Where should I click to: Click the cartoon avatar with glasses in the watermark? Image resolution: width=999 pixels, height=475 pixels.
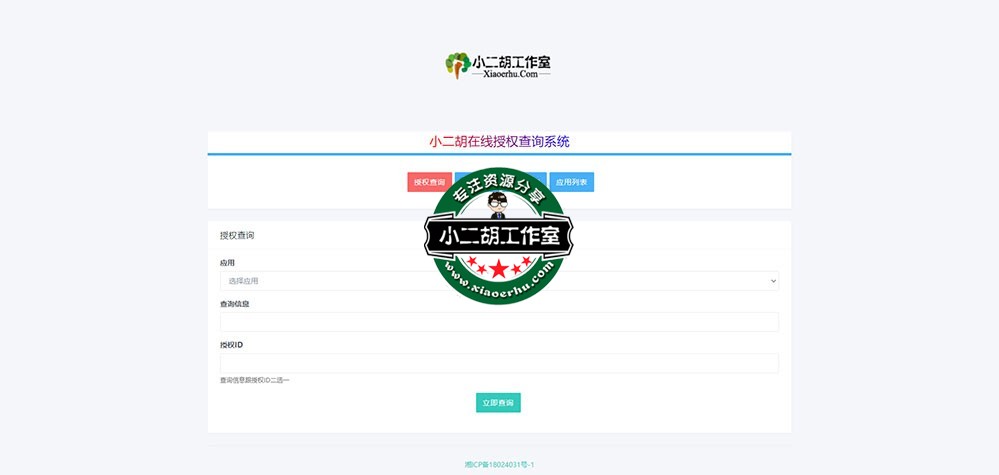pos(498,206)
